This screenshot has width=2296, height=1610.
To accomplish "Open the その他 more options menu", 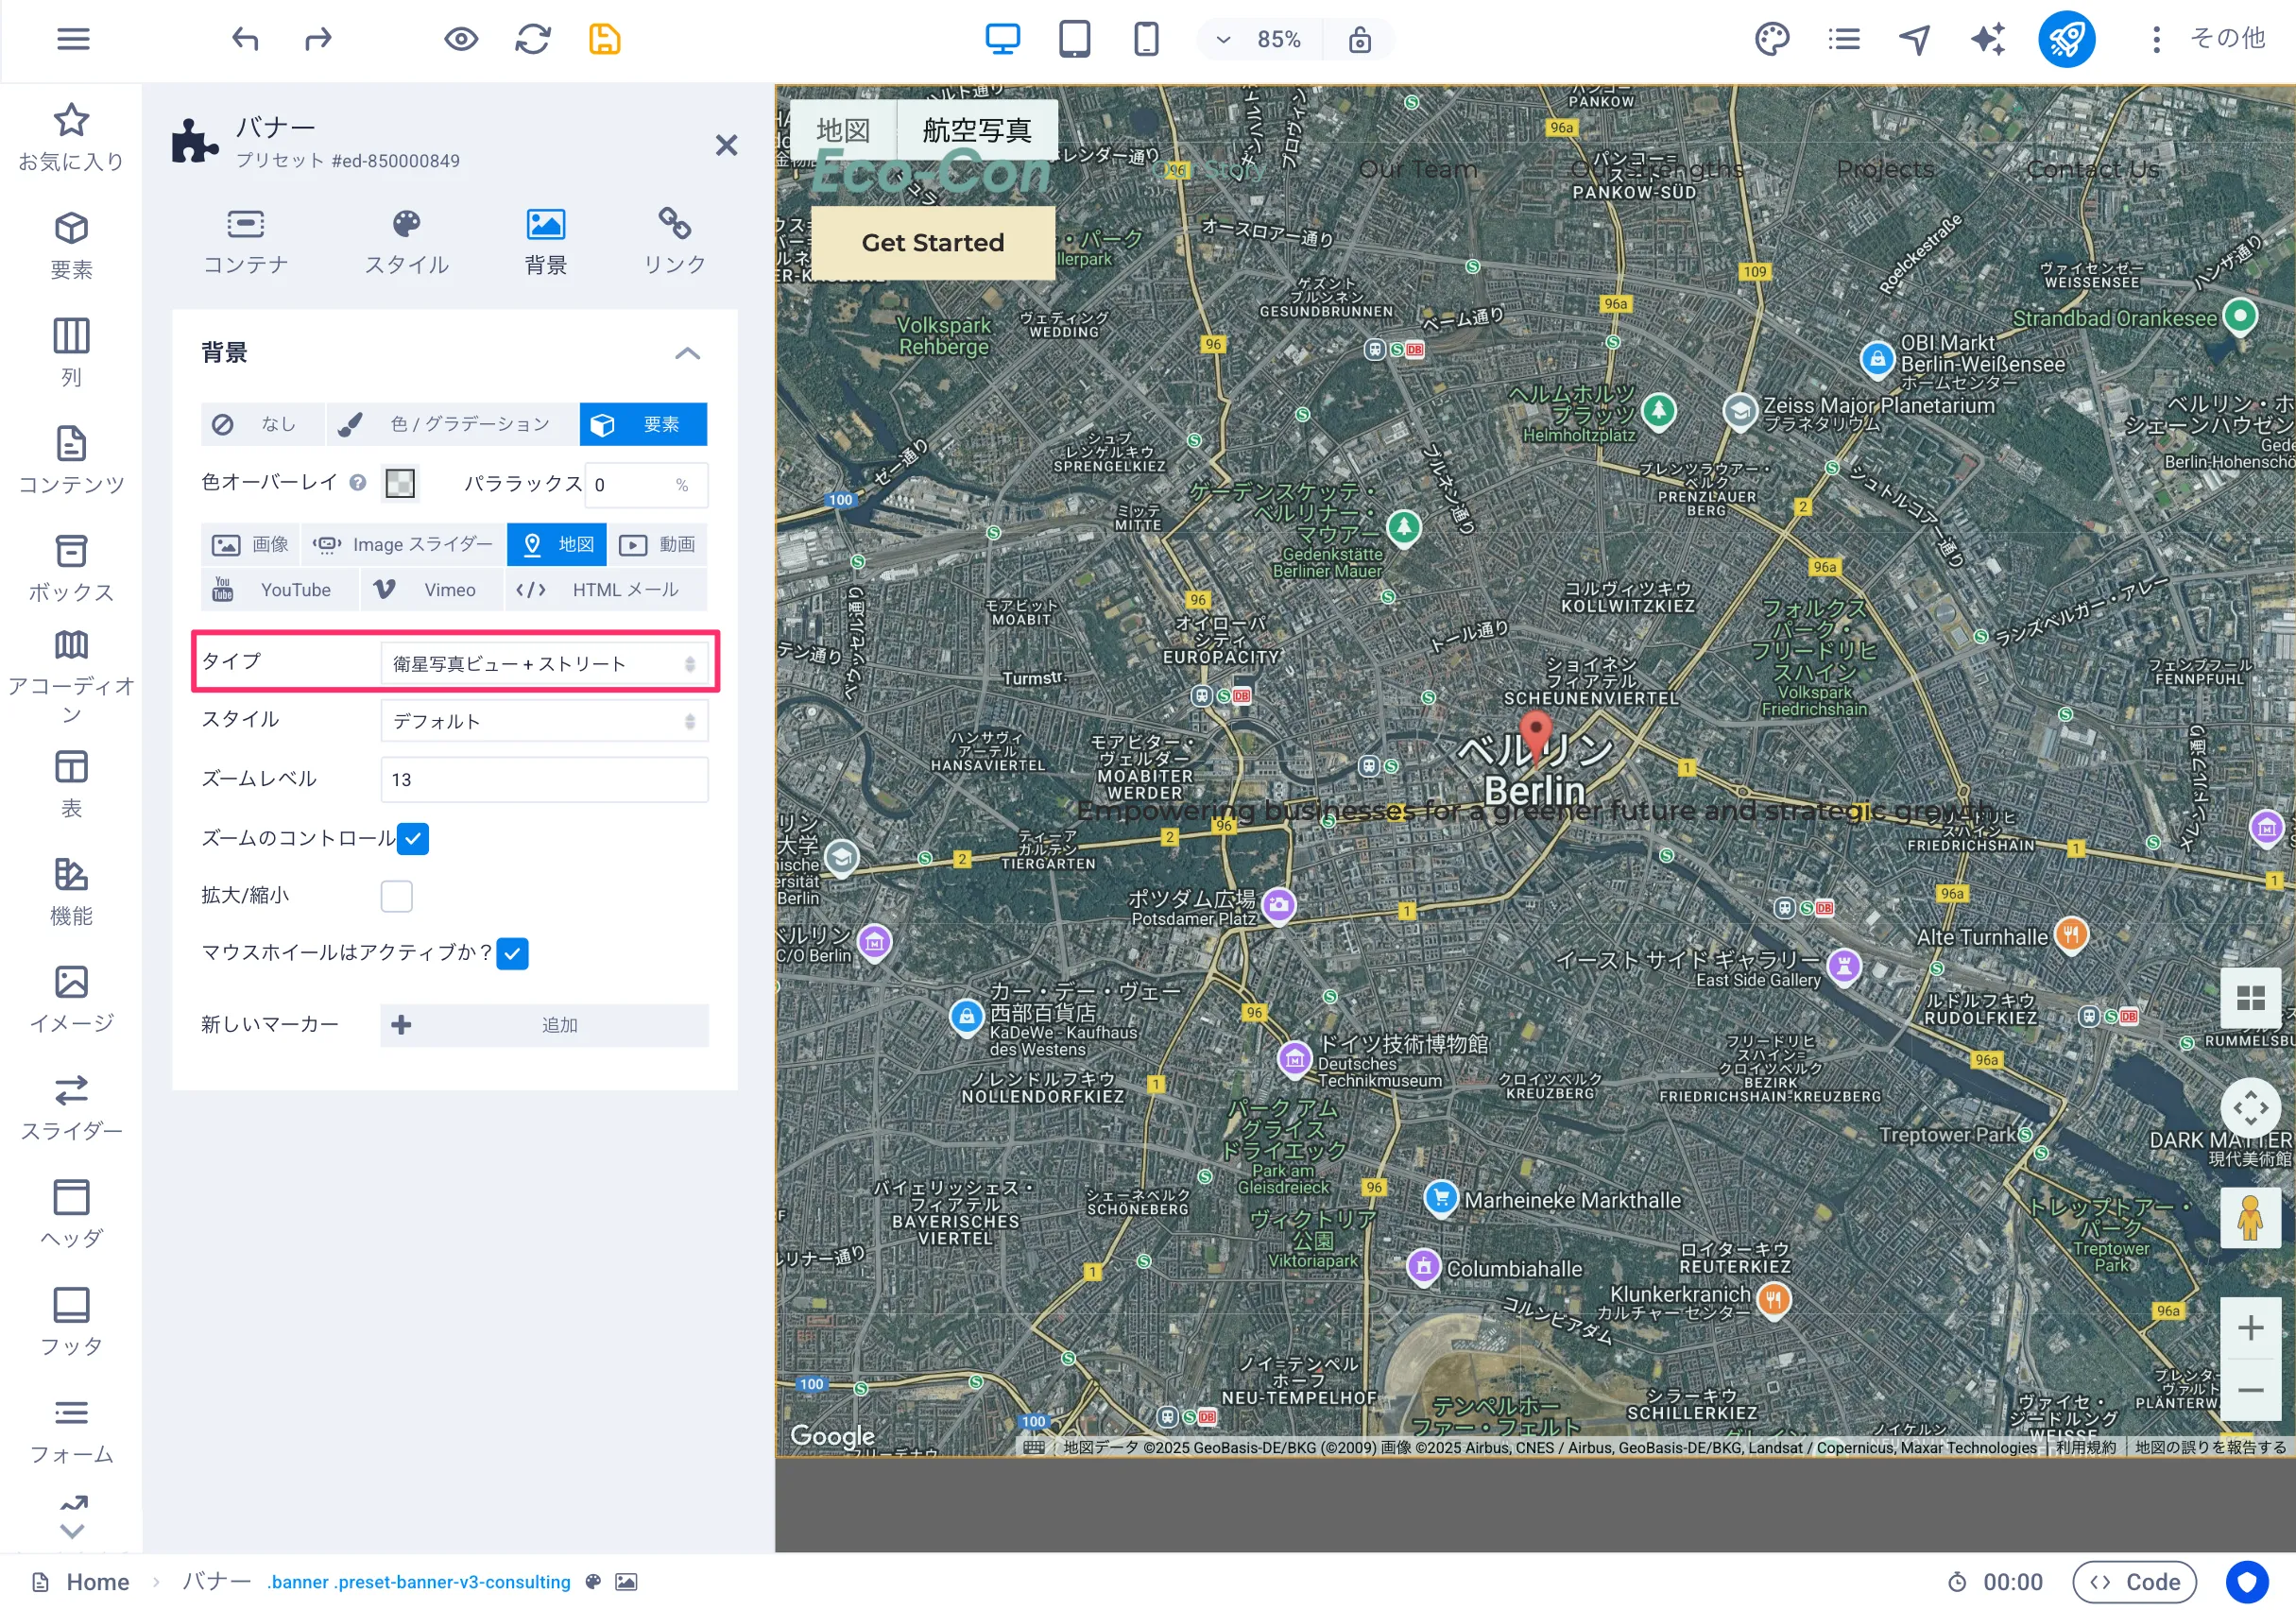I will tap(2206, 39).
